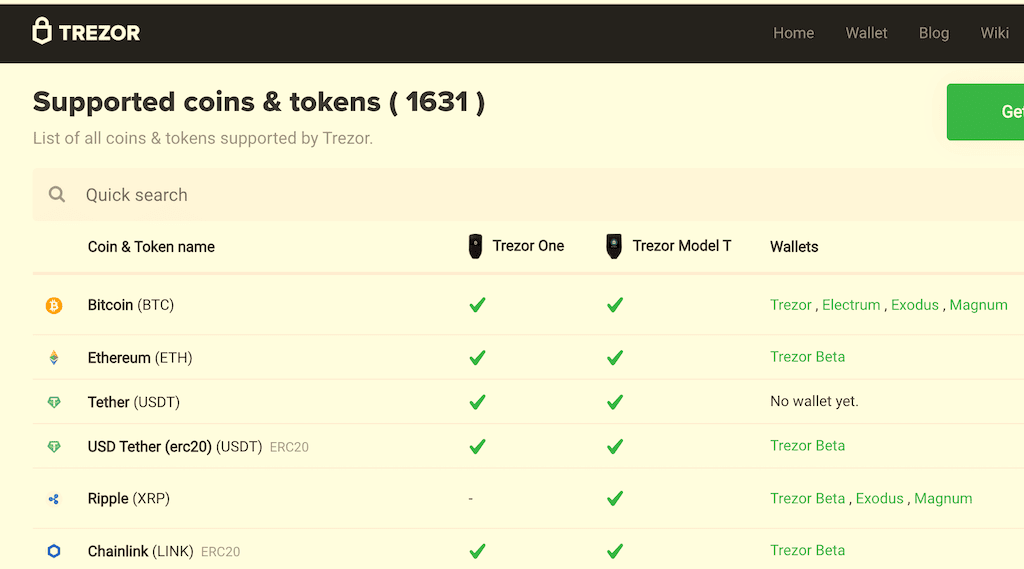1024x569 pixels.
Task: Select the Bitcoin (BTC) row name
Action: pyautogui.click(x=131, y=305)
